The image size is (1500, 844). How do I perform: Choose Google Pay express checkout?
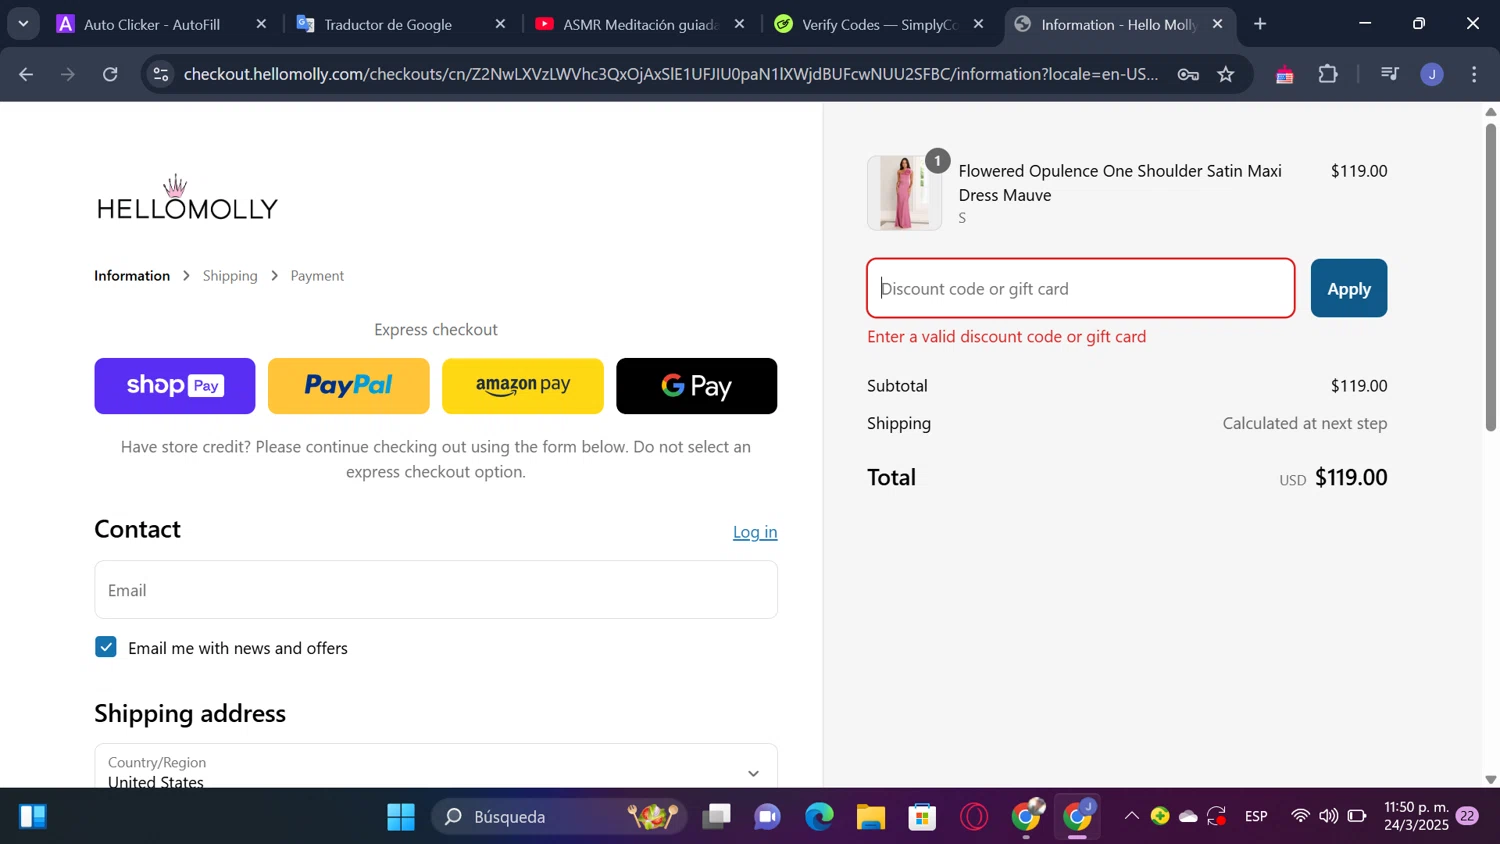697,386
